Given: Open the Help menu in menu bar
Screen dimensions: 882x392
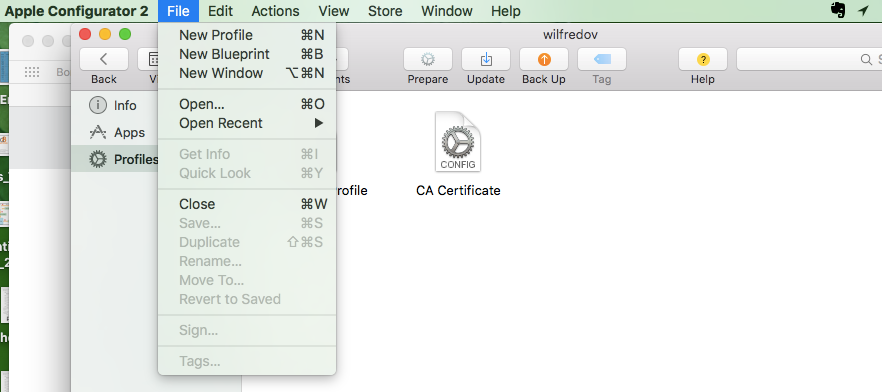Looking at the screenshot, I should click(x=506, y=11).
